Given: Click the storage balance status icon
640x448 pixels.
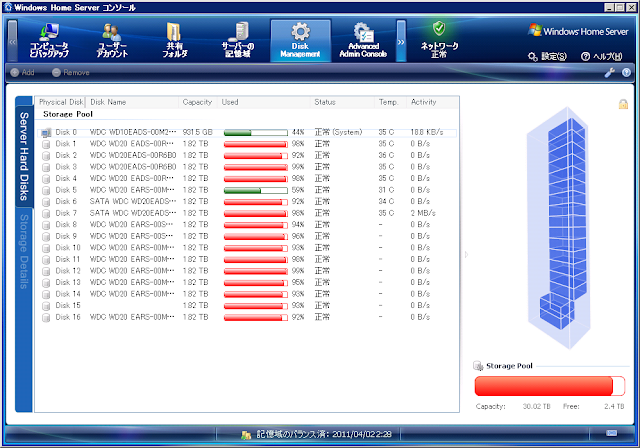Looking at the screenshot, I should 246,435.
